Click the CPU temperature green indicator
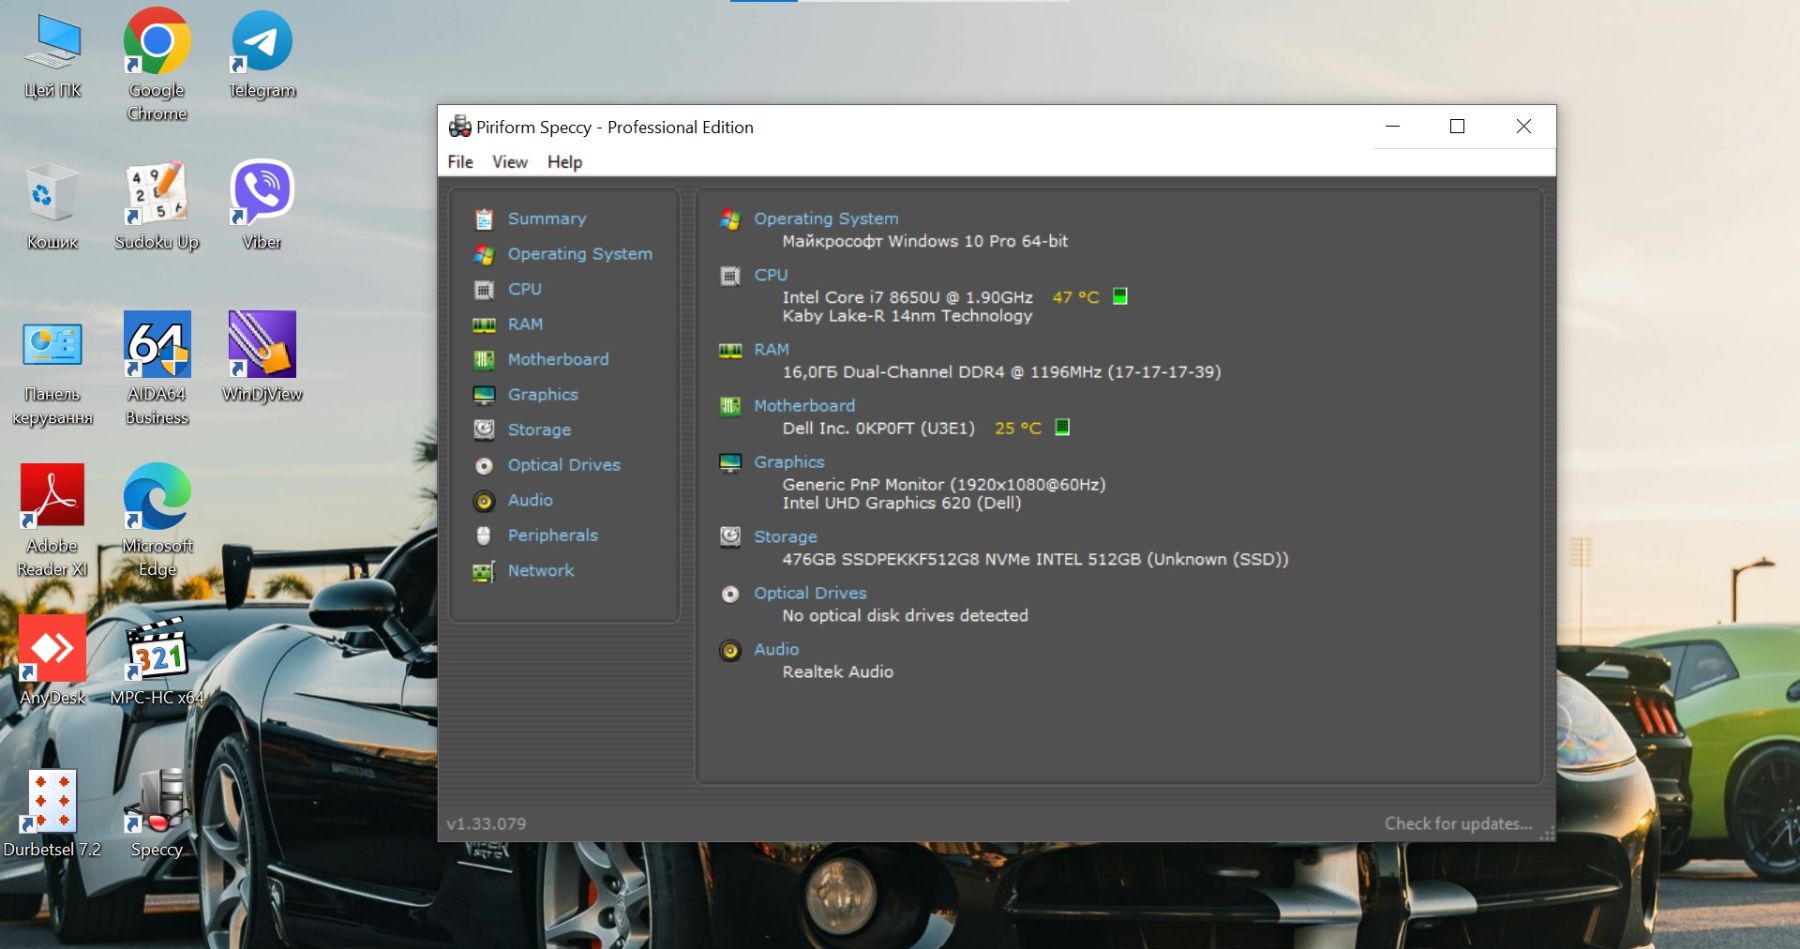Image resolution: width=1800 pixels, height=949 pixels. [1120, 296]
